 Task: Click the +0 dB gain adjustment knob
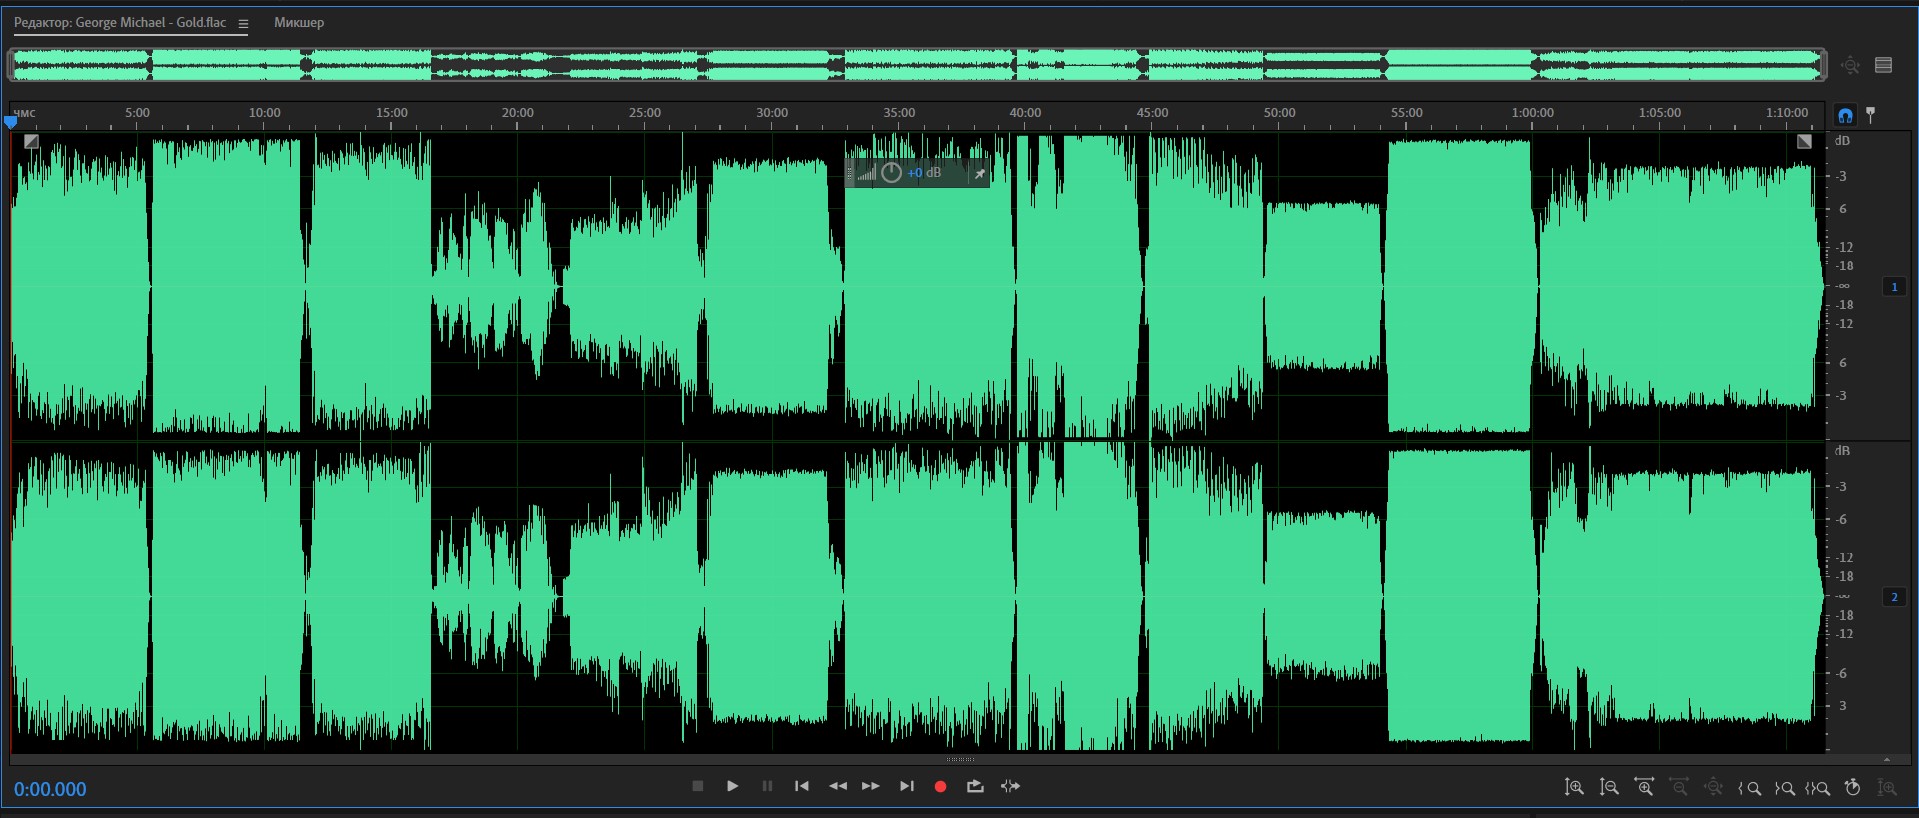point(891,173)
